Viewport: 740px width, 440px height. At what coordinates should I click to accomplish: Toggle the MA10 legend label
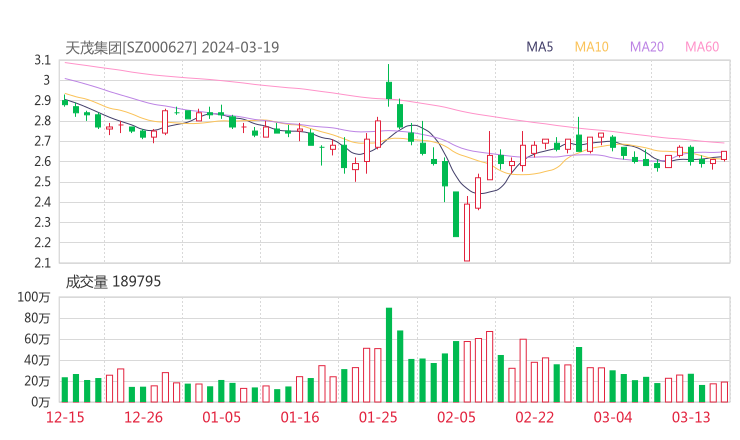click(592, 47)
